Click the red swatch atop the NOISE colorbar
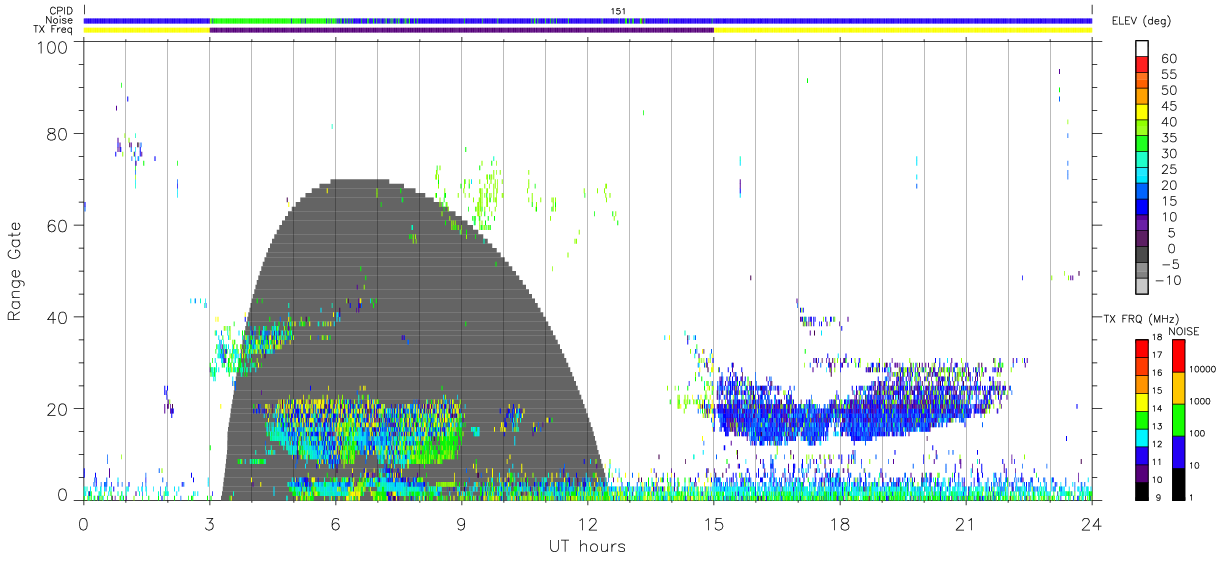1228x567 pixels. coord(1177,356)
